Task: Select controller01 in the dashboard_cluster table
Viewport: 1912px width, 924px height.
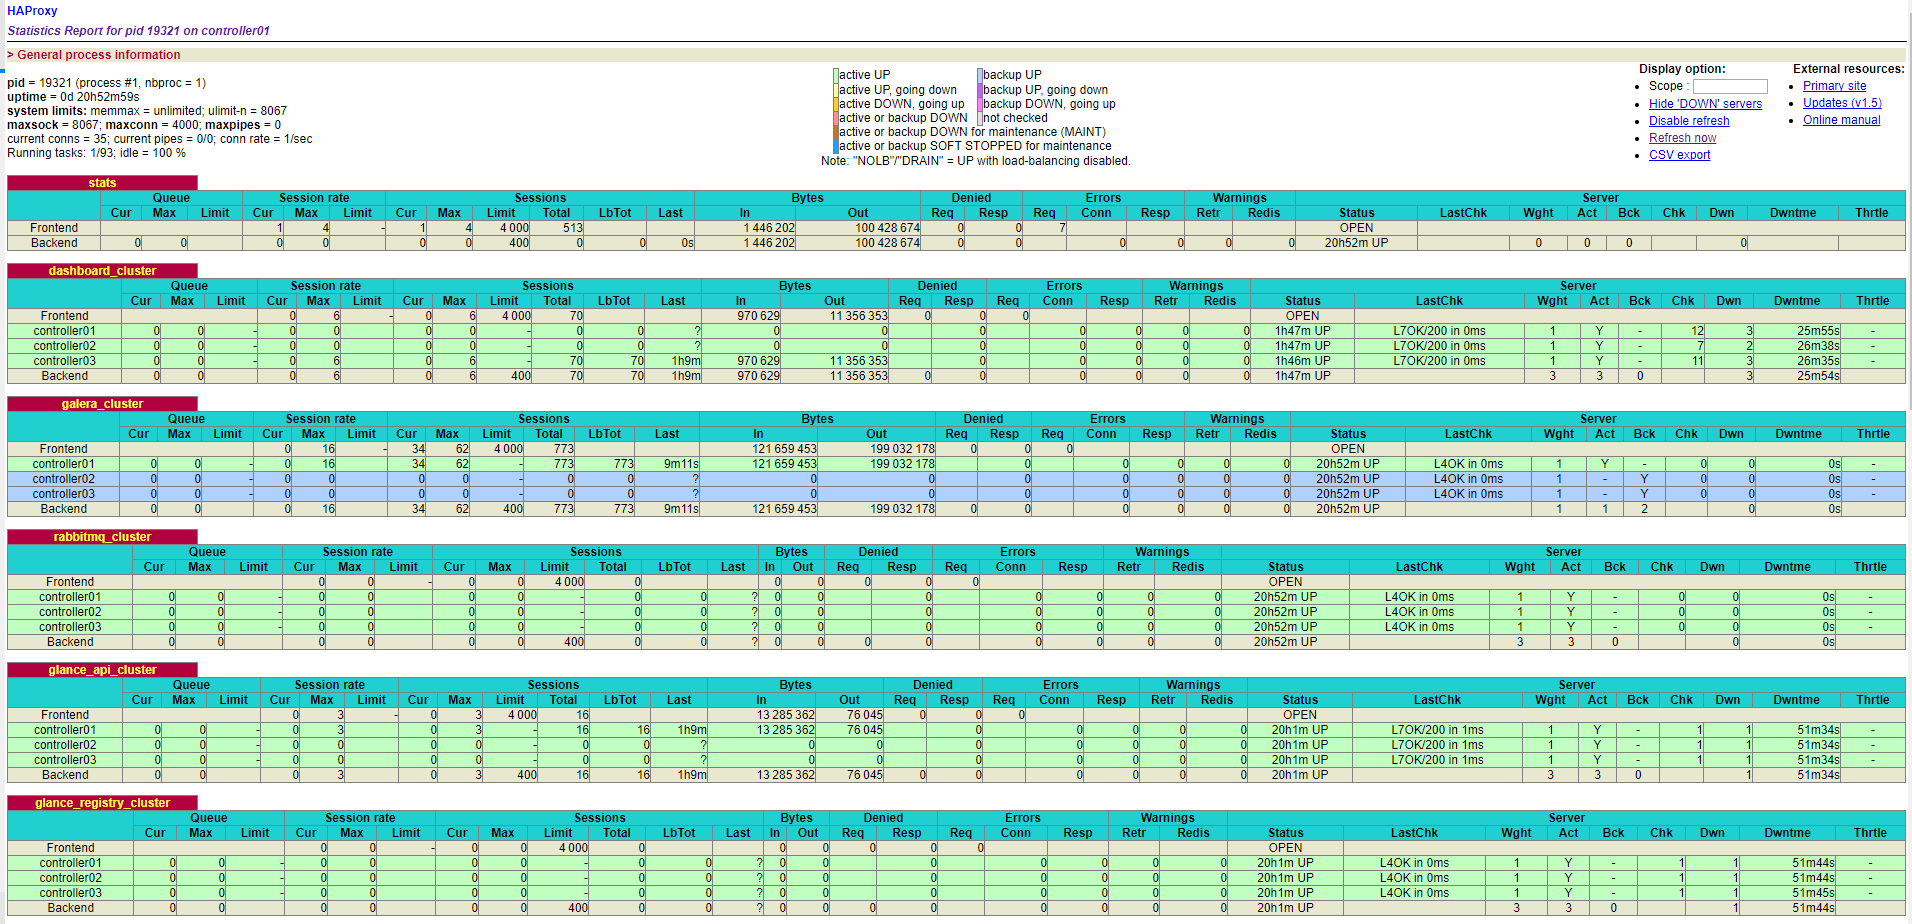Action: click(65, 331)
